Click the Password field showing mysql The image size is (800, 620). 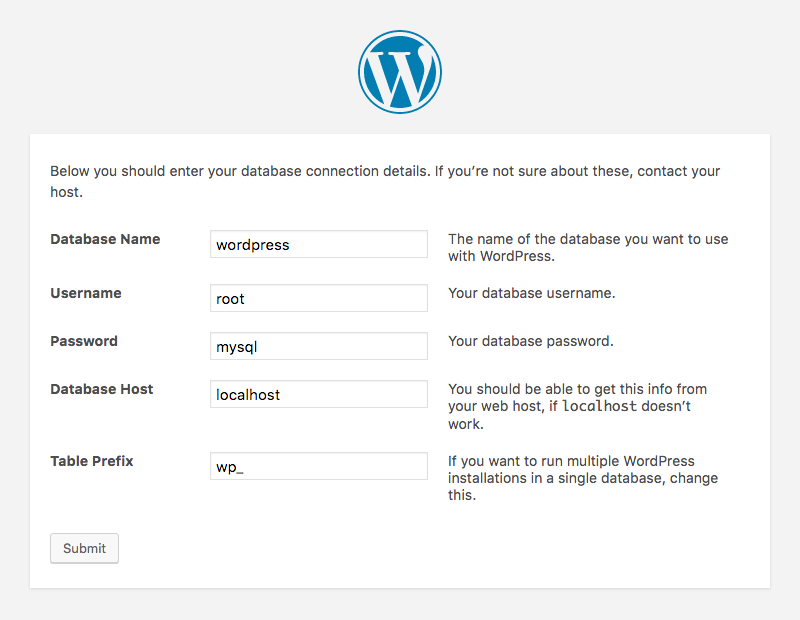tap(318, 346)
